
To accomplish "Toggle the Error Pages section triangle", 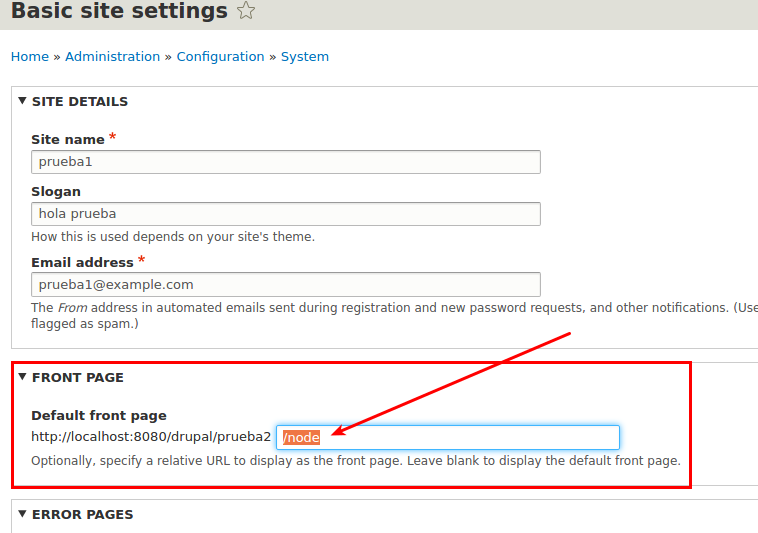I will click(x=22, y=514).
